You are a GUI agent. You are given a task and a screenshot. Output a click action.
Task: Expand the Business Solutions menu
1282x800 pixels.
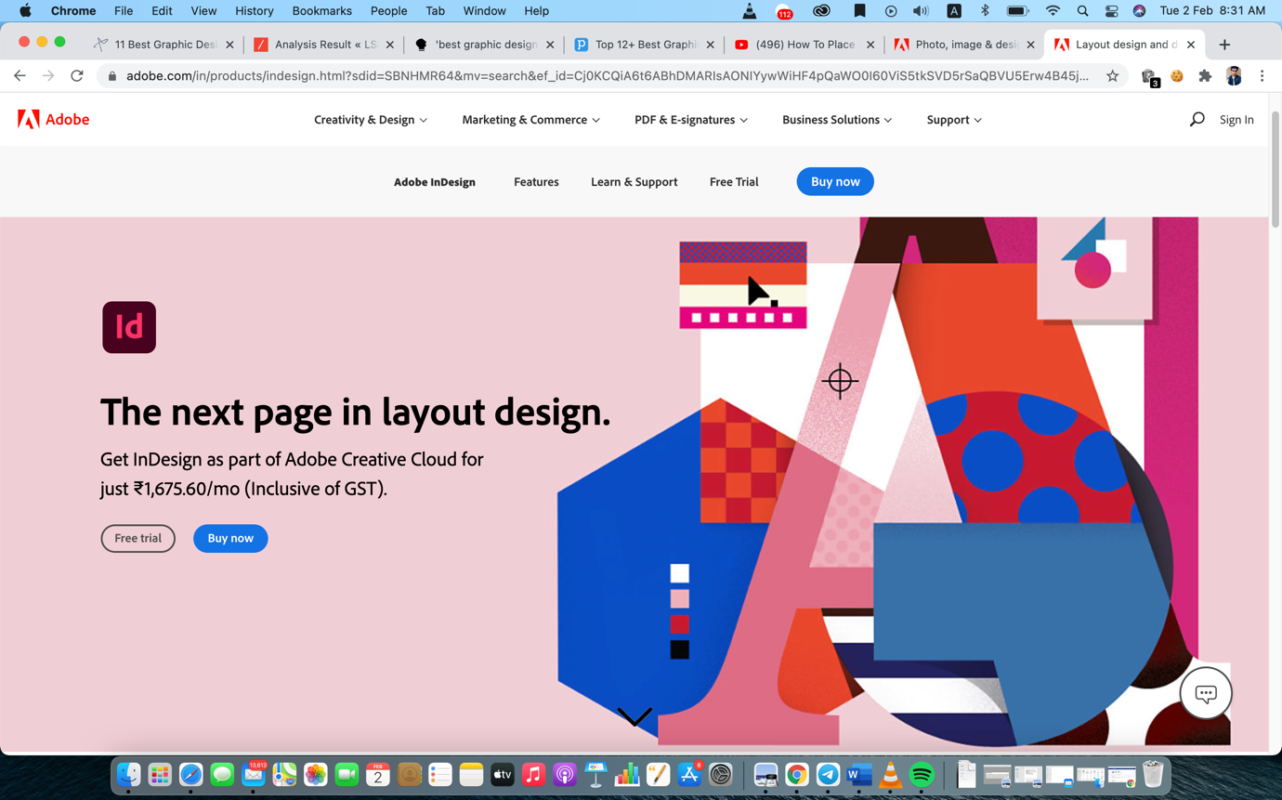837,120
